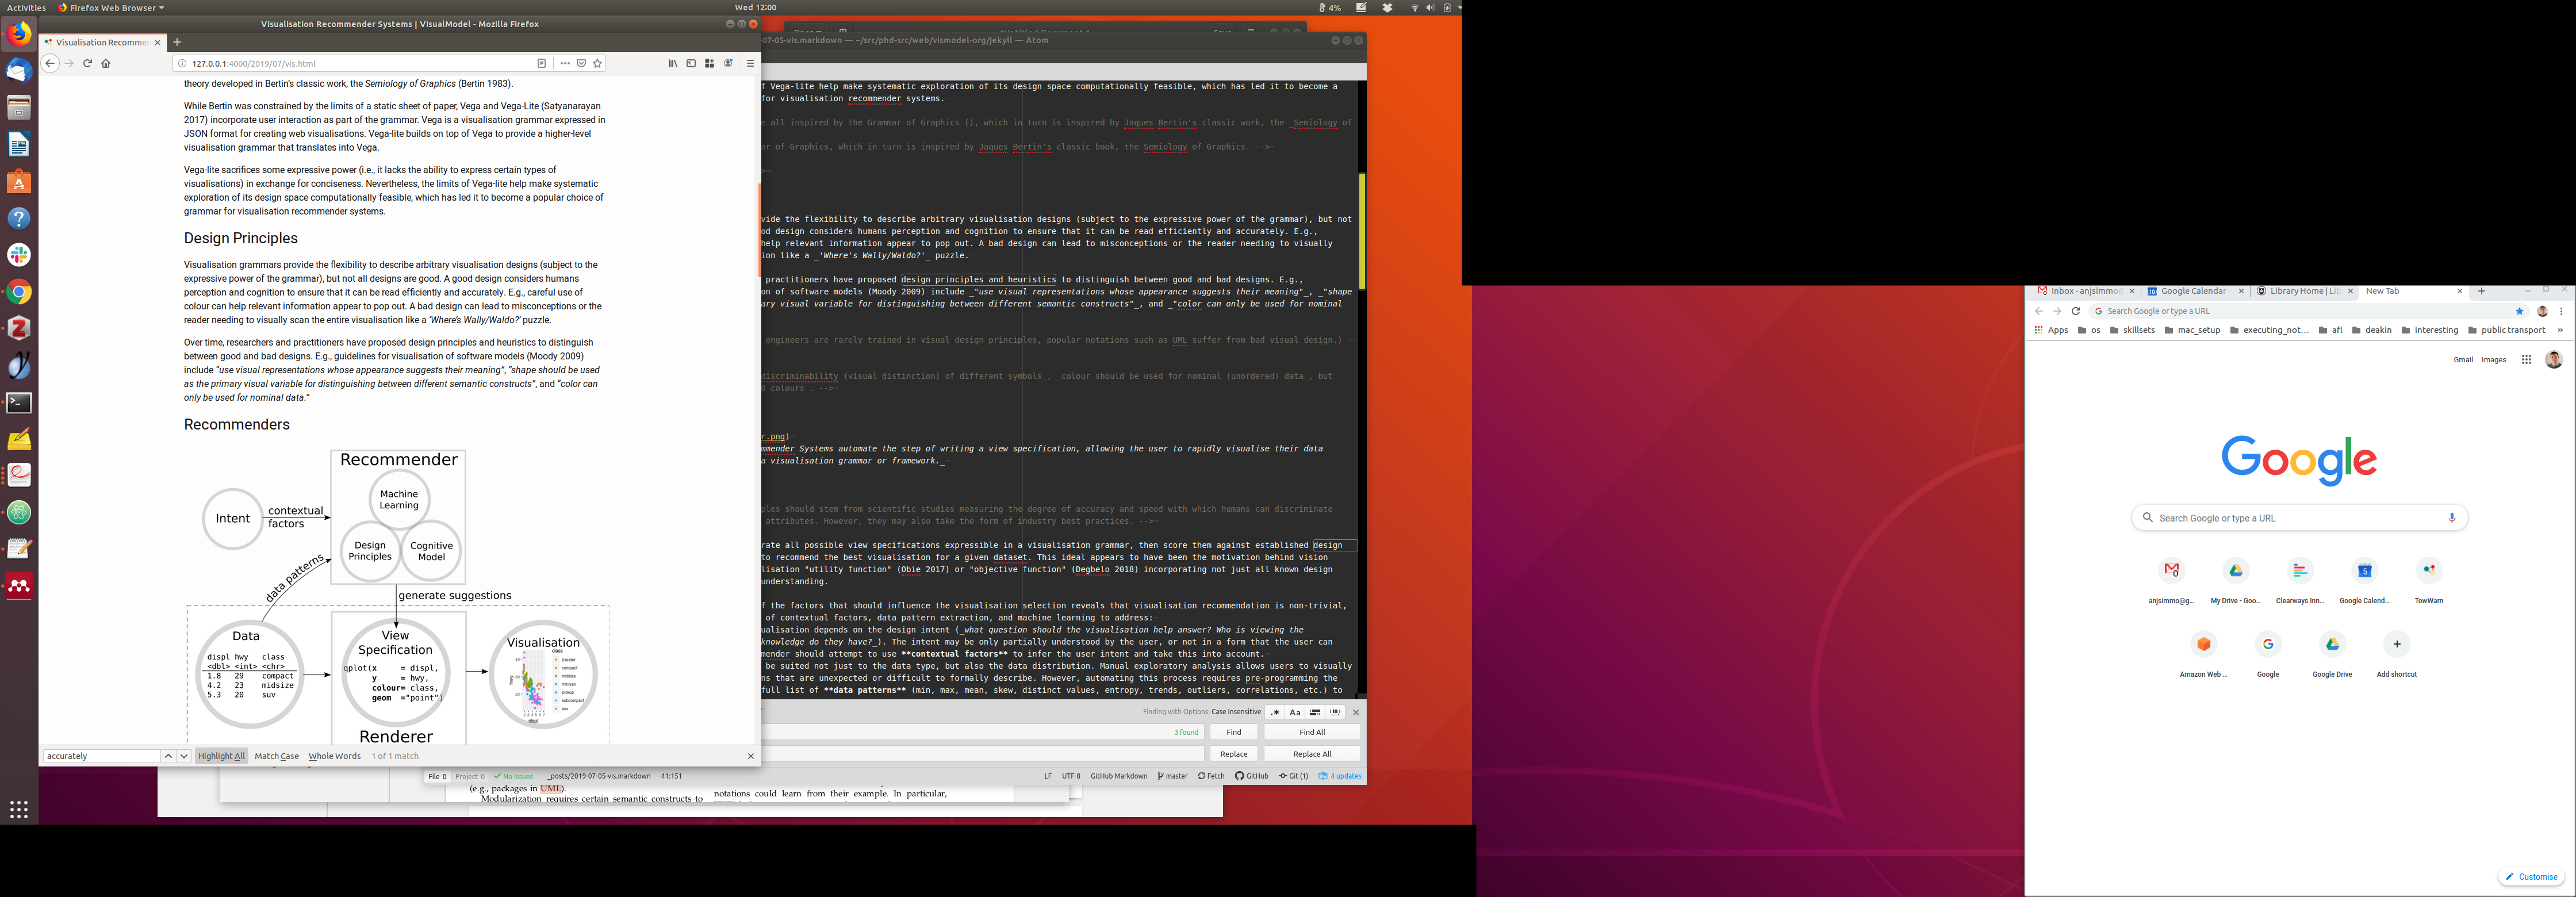Open Firefox Web Browser app menu

[x=111, y=7]
